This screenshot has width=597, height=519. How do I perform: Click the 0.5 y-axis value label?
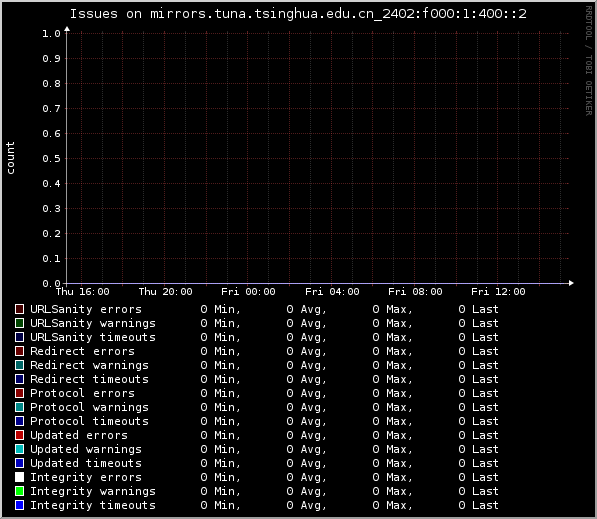pyautogui.click(x=51, y=158)
